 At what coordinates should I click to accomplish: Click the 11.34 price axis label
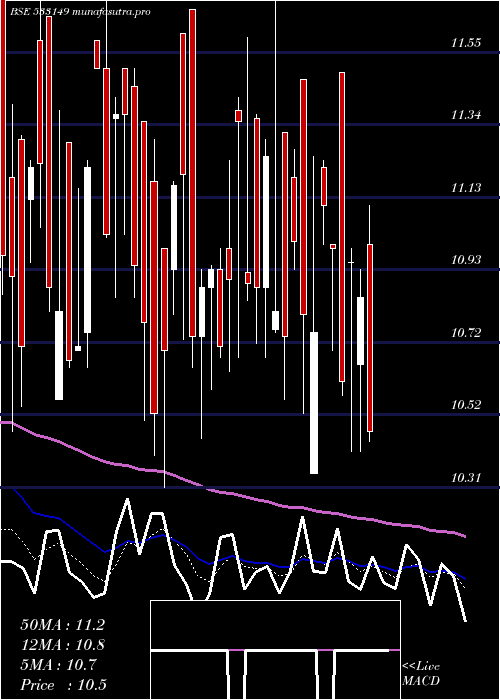(x=466, y=115)
